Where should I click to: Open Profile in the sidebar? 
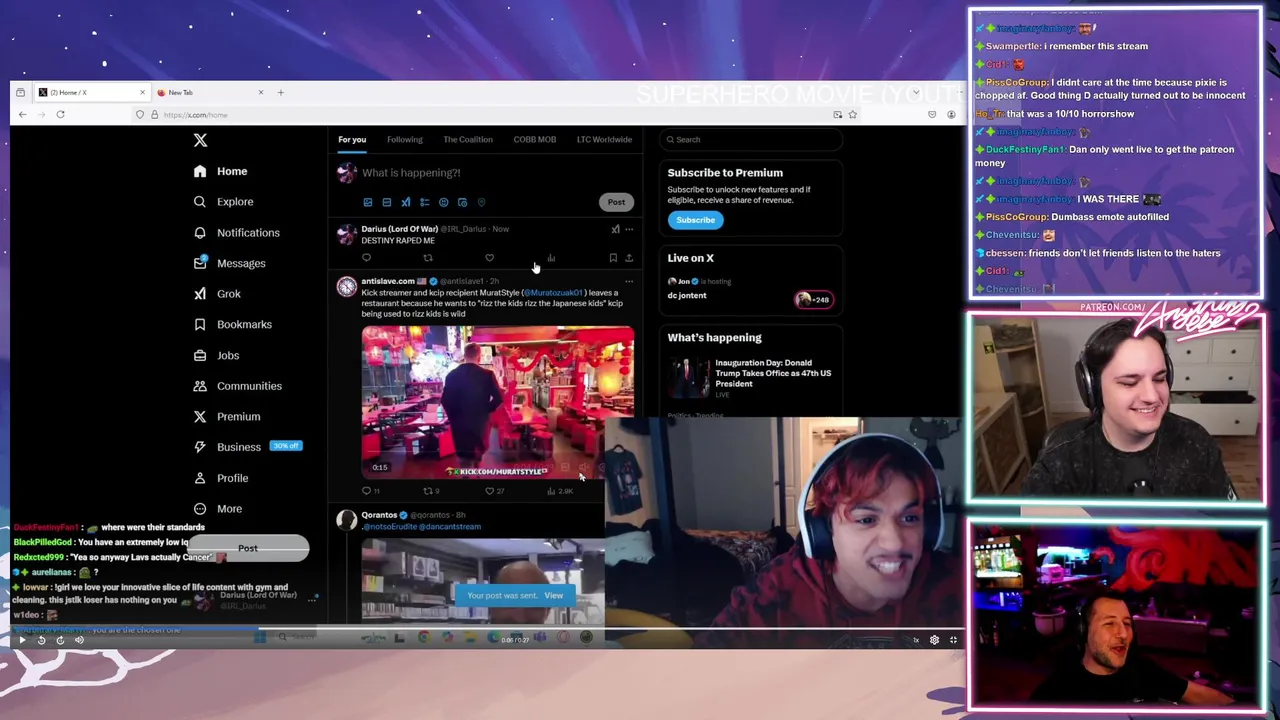pyautogui.click(x=221, y=478)
